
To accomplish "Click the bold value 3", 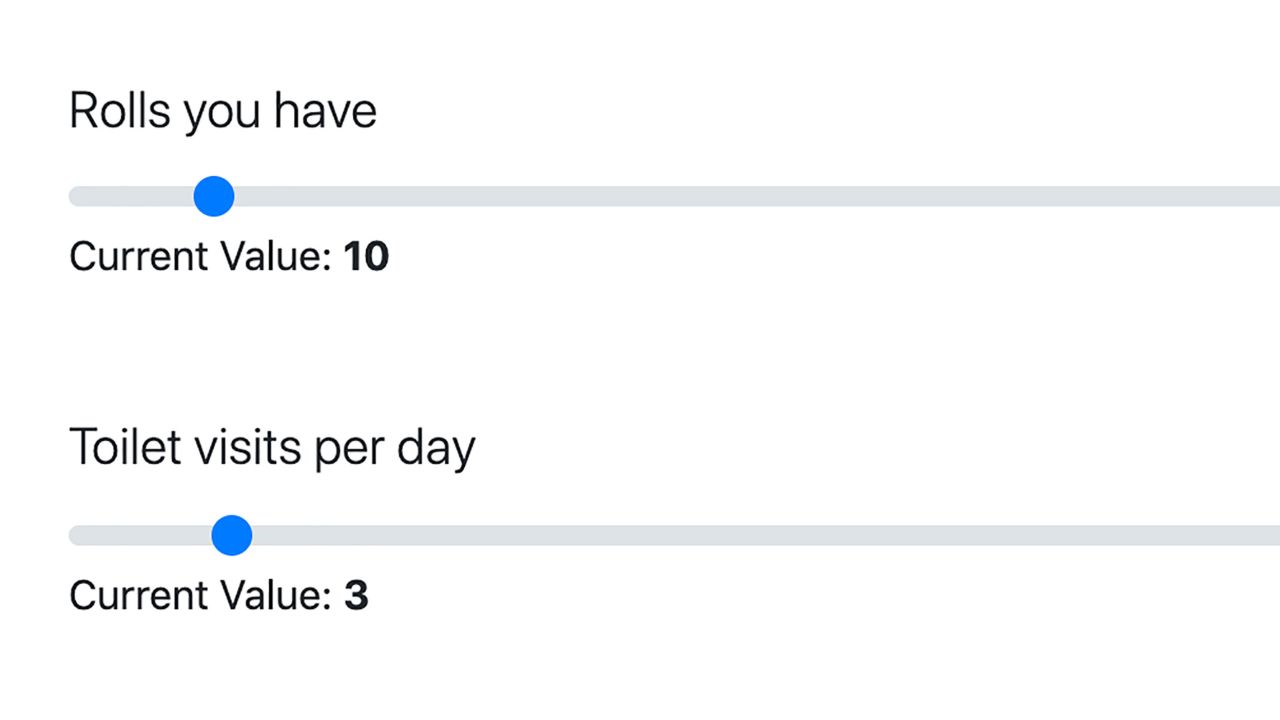I will pos(356,595).
